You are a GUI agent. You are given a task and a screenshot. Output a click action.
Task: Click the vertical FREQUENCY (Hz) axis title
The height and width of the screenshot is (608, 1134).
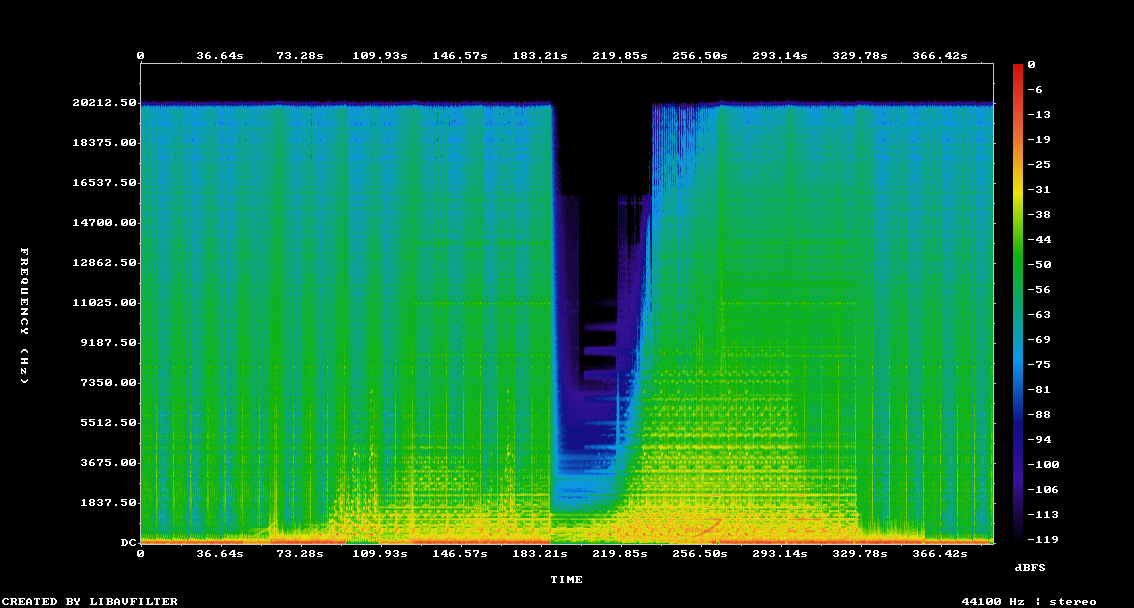(26, 315)
